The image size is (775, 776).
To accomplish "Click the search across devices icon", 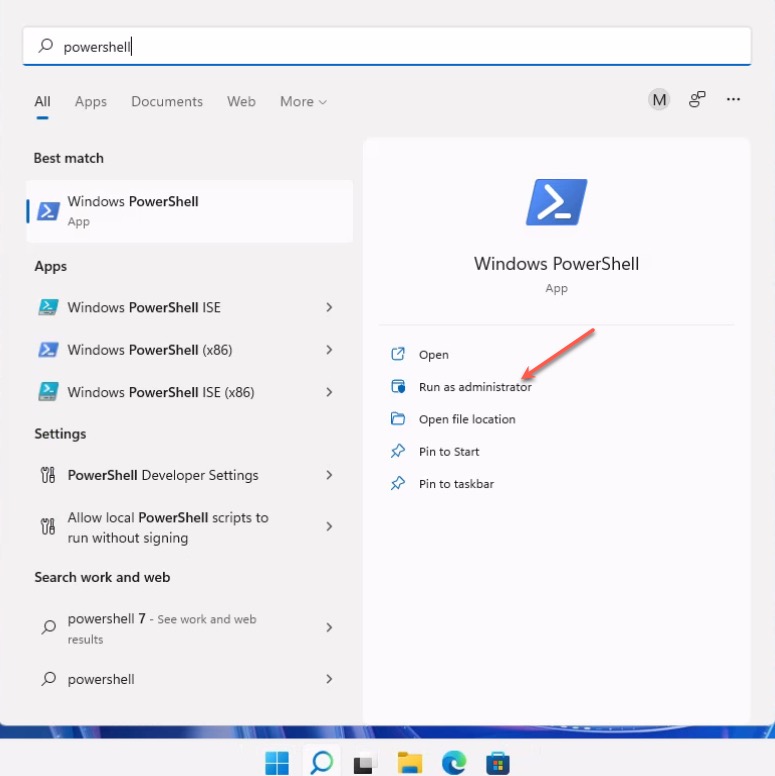I will click(x=697, y=99).
